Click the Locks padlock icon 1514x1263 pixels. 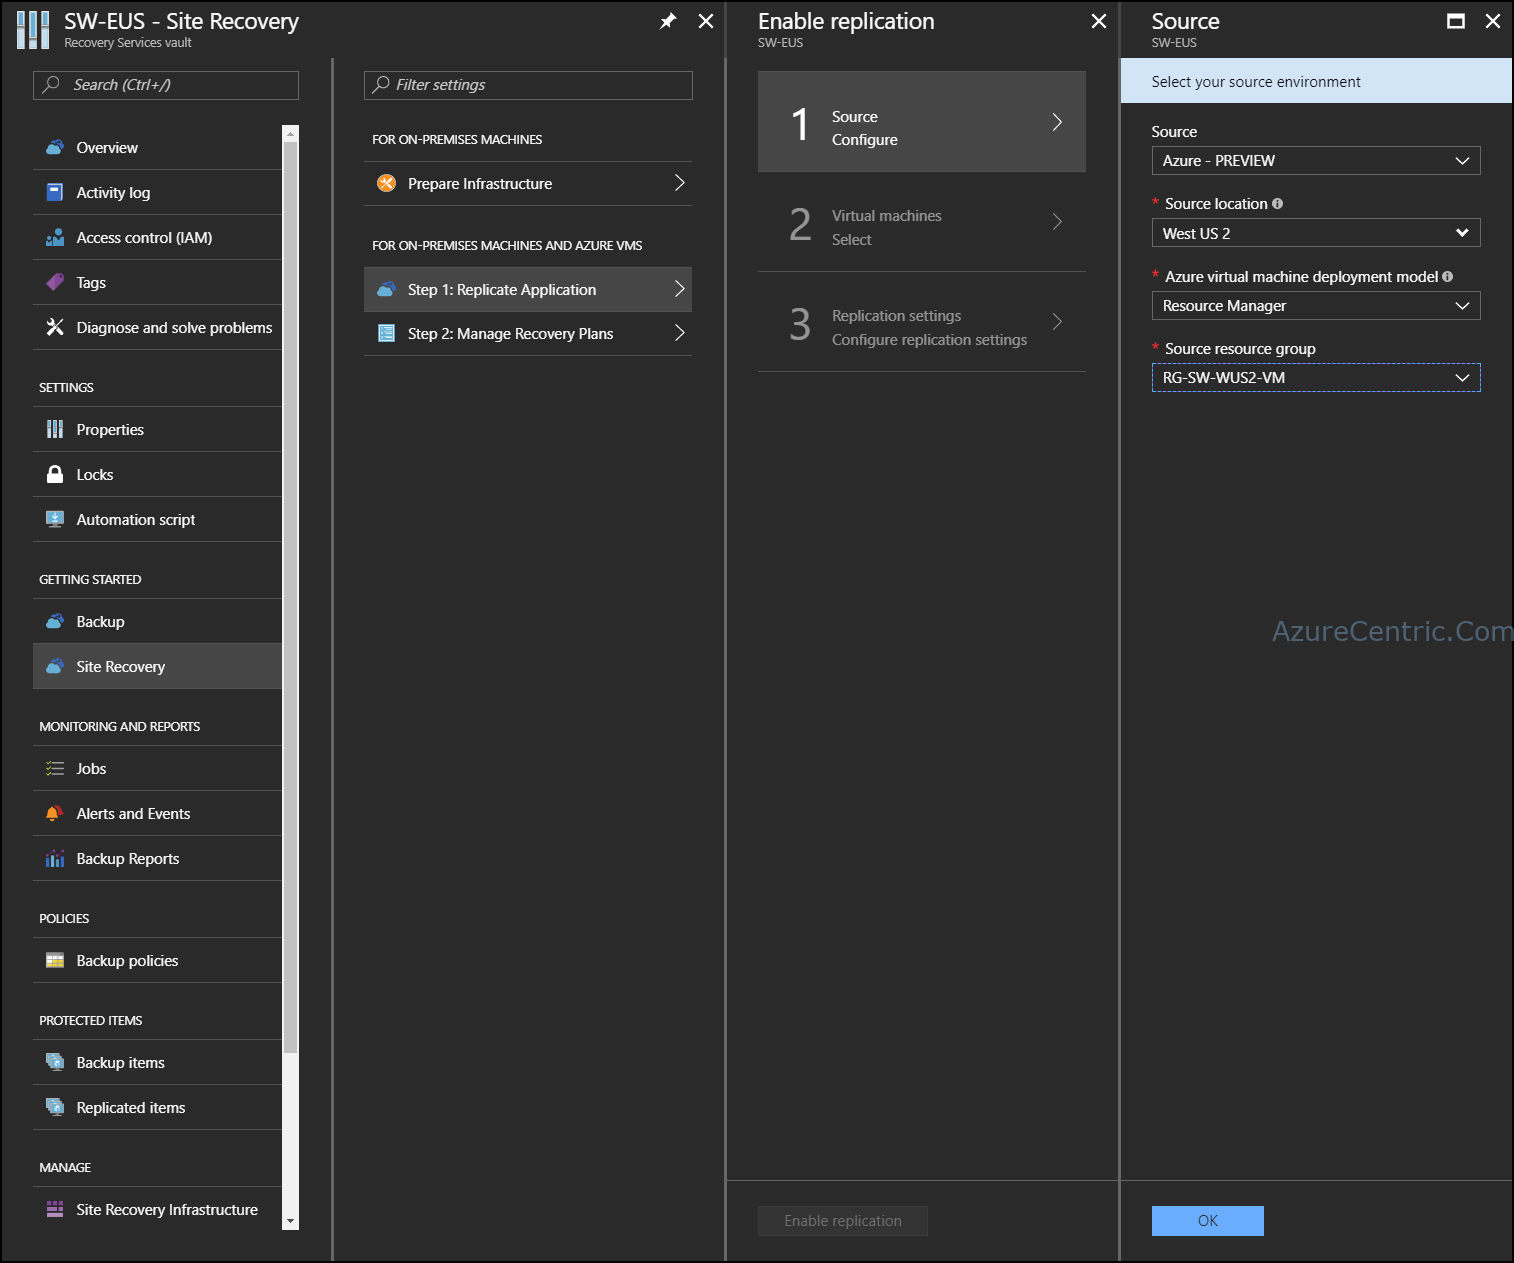[x=55, y=474]
